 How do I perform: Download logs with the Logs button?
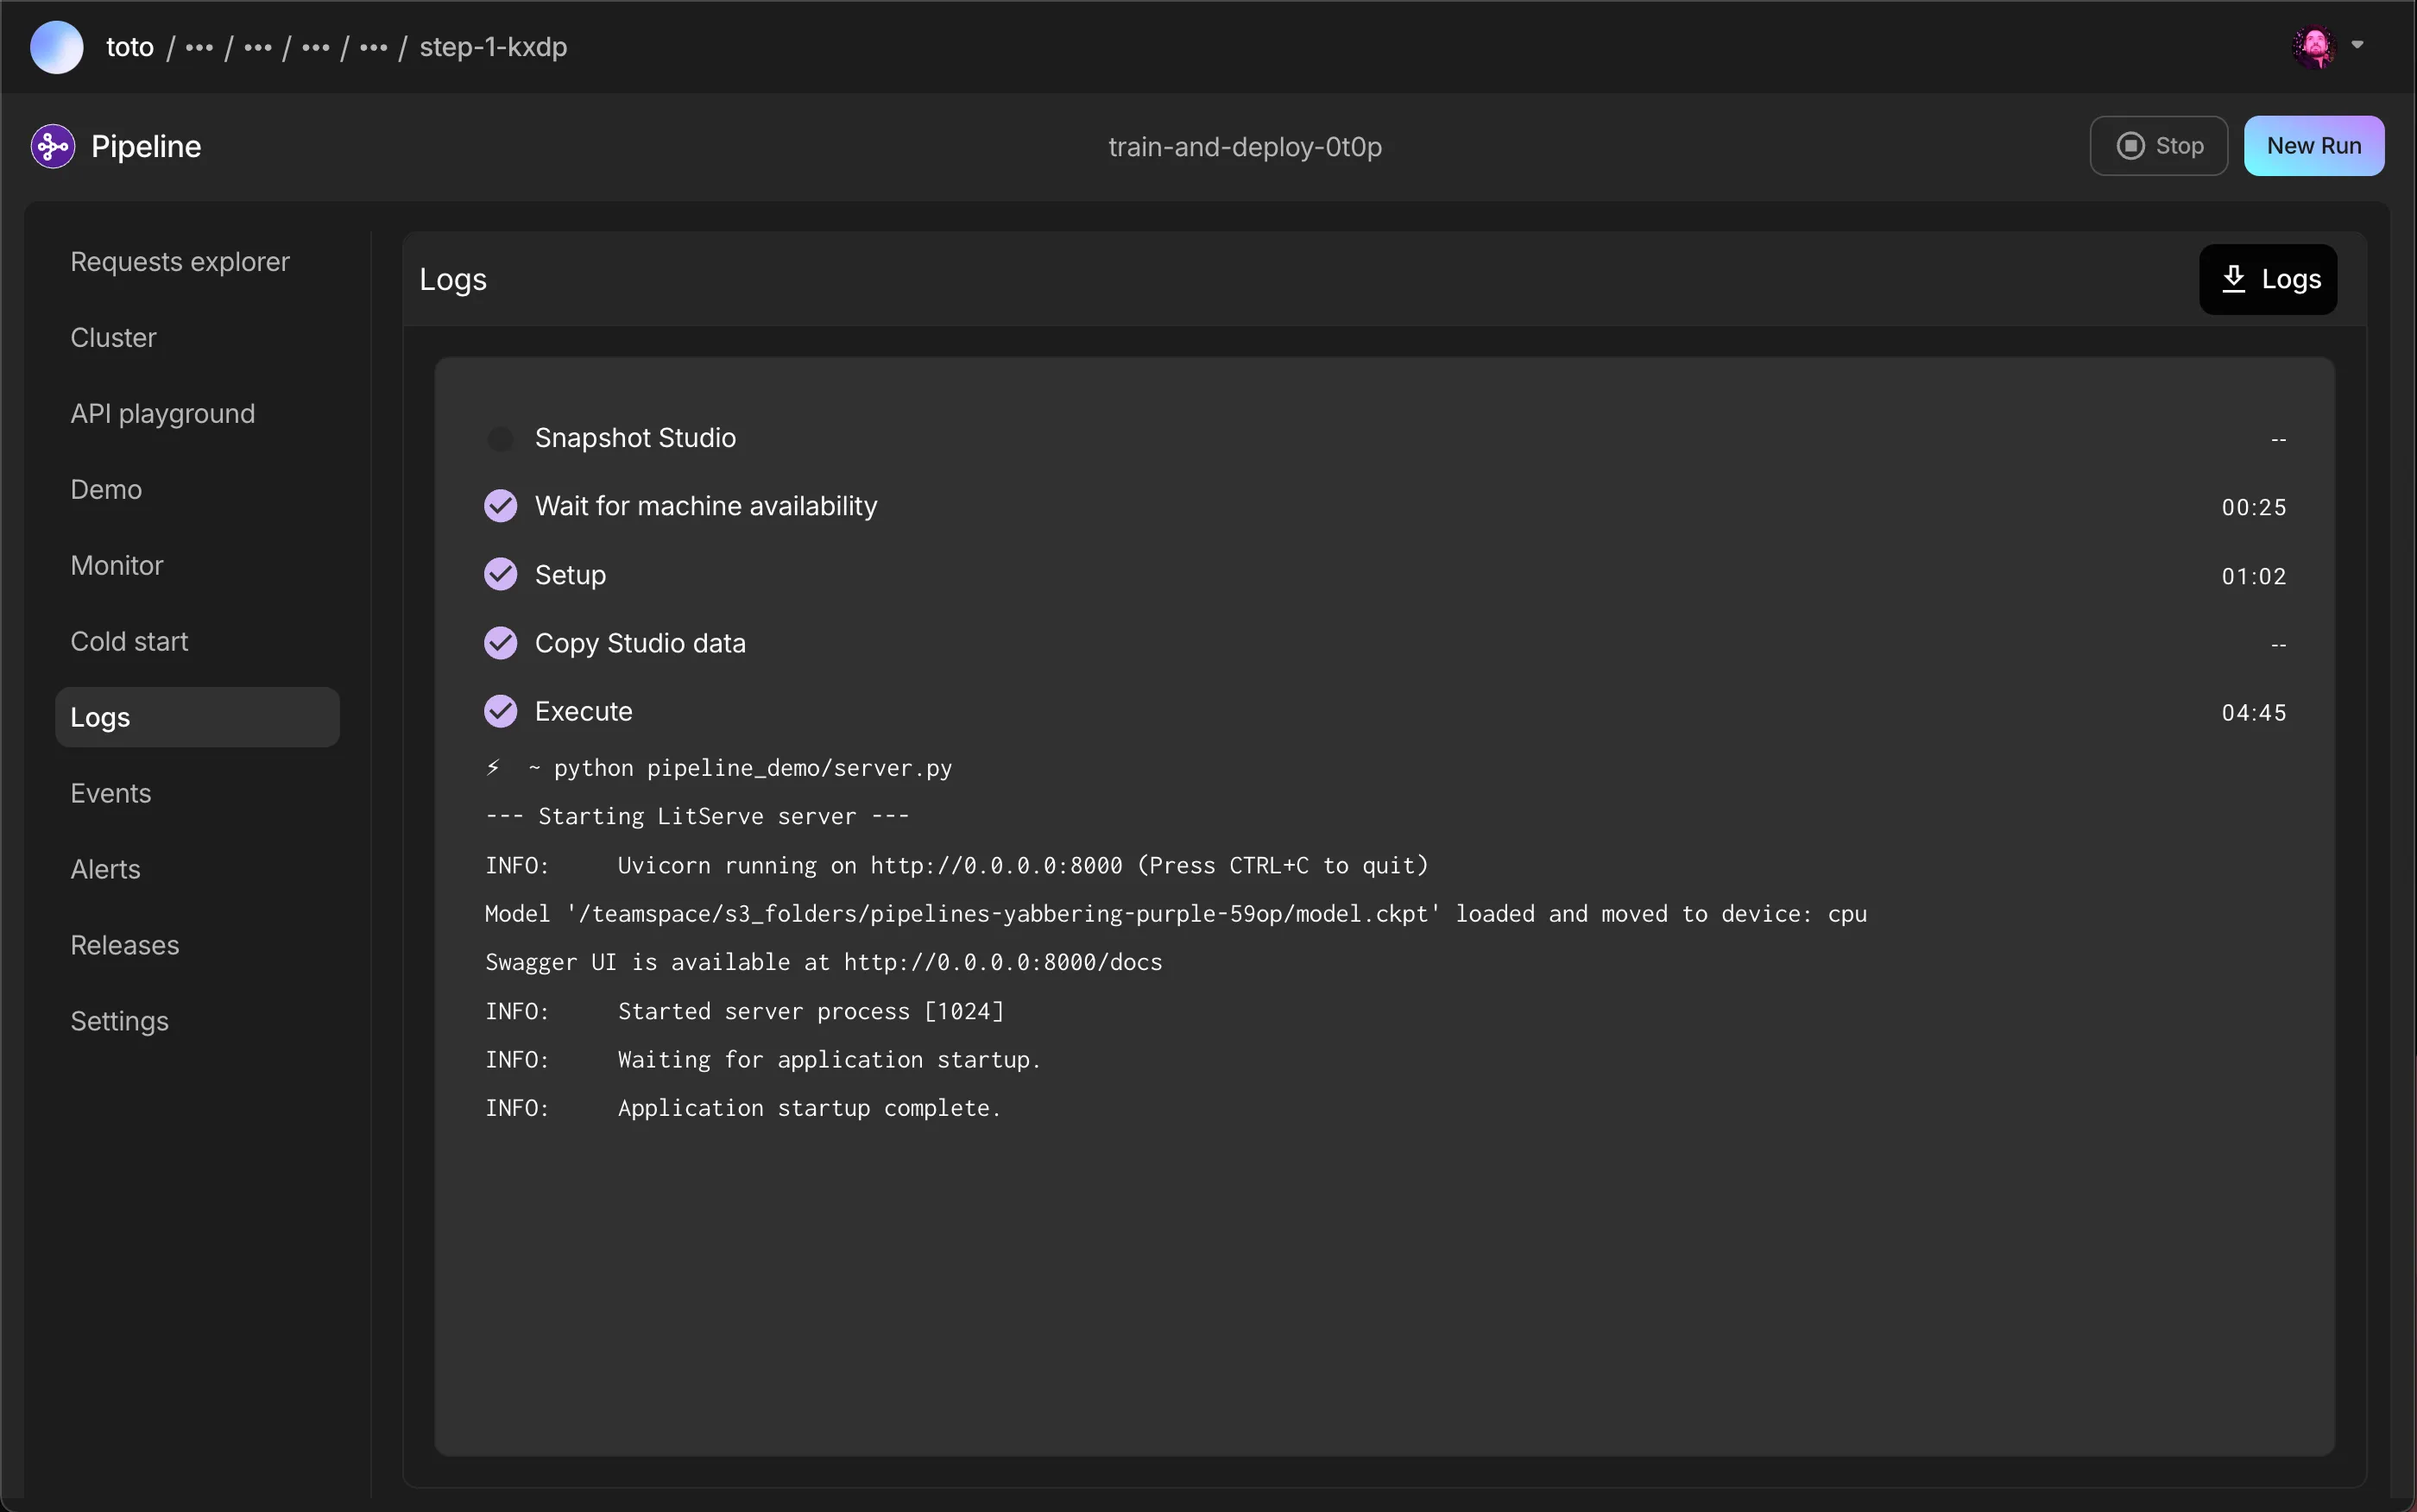2267,279
